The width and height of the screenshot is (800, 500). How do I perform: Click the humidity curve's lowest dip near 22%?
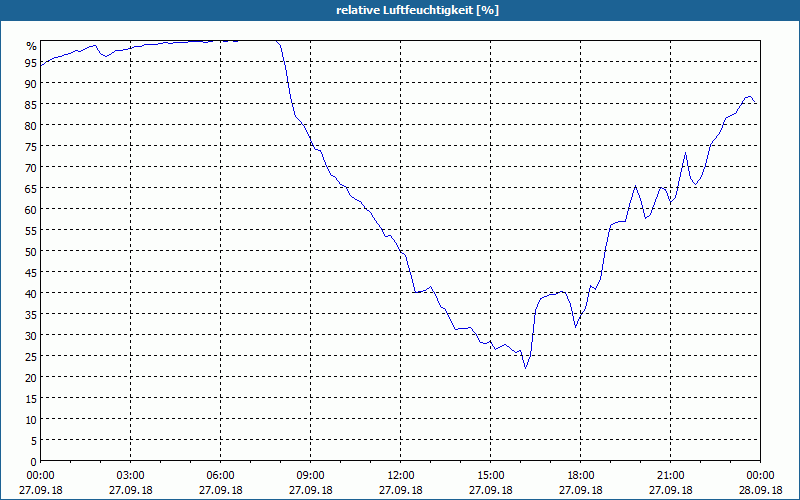click(526, 367)
